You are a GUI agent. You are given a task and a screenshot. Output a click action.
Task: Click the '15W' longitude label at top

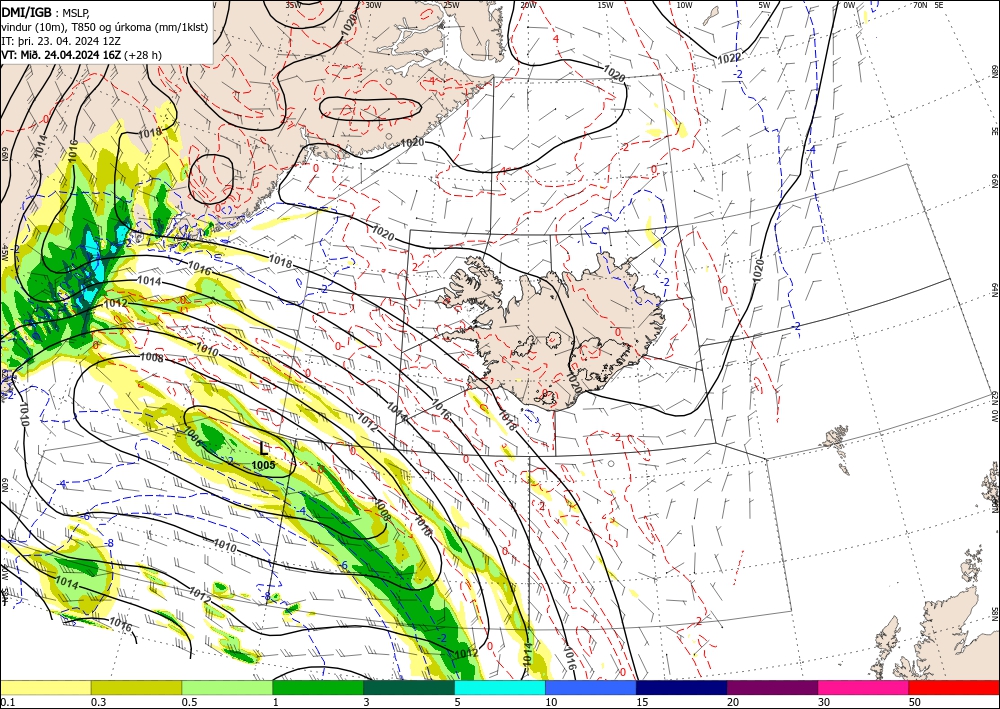(605, 5)
